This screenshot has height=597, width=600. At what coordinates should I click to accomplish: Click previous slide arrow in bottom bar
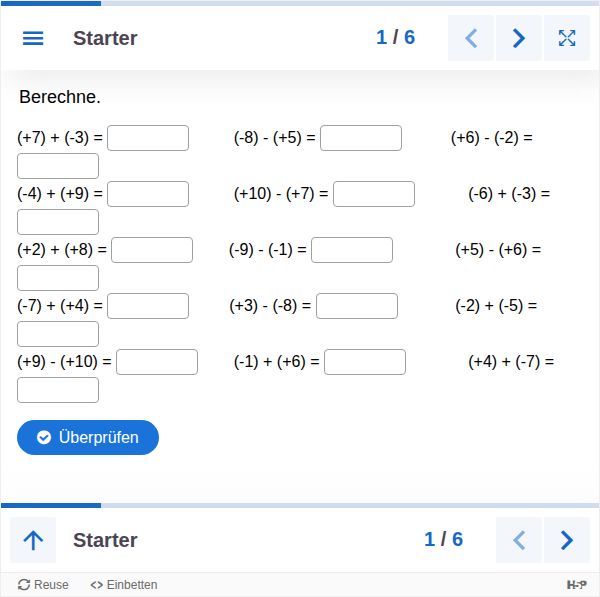pos(519,540)
